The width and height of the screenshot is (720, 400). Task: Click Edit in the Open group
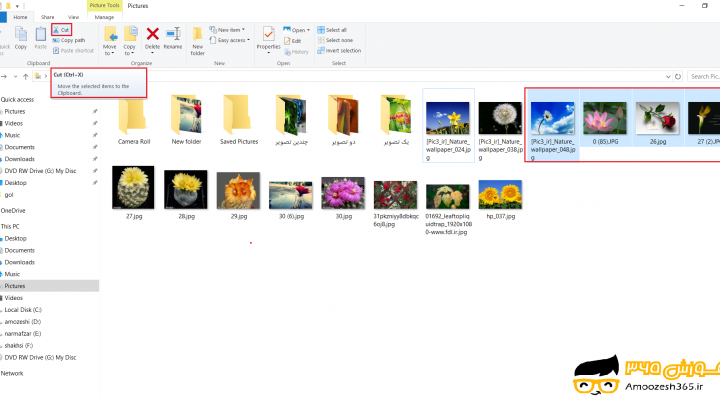(x=292, y=41)
